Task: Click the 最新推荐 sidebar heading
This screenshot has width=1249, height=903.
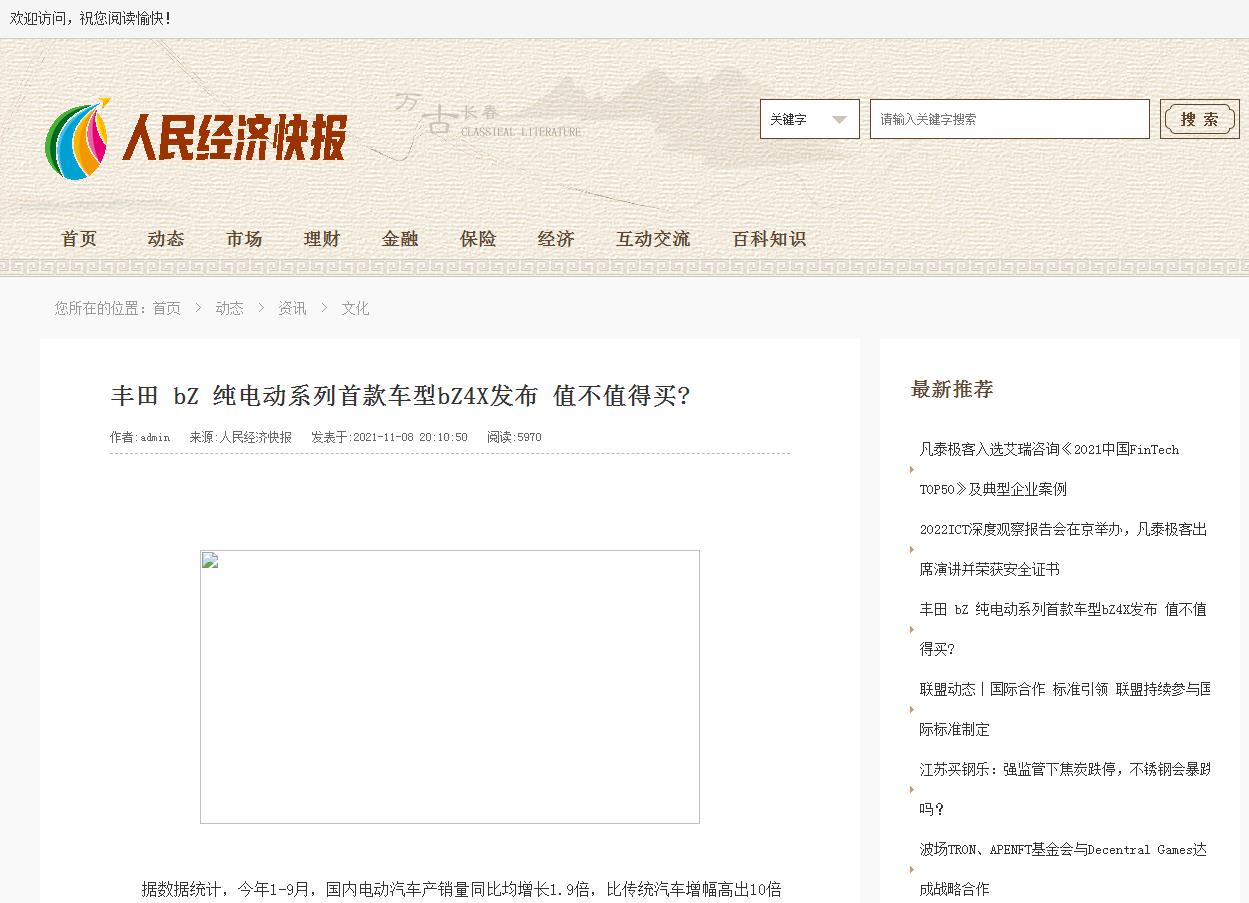Action: (x=952, y=389)
